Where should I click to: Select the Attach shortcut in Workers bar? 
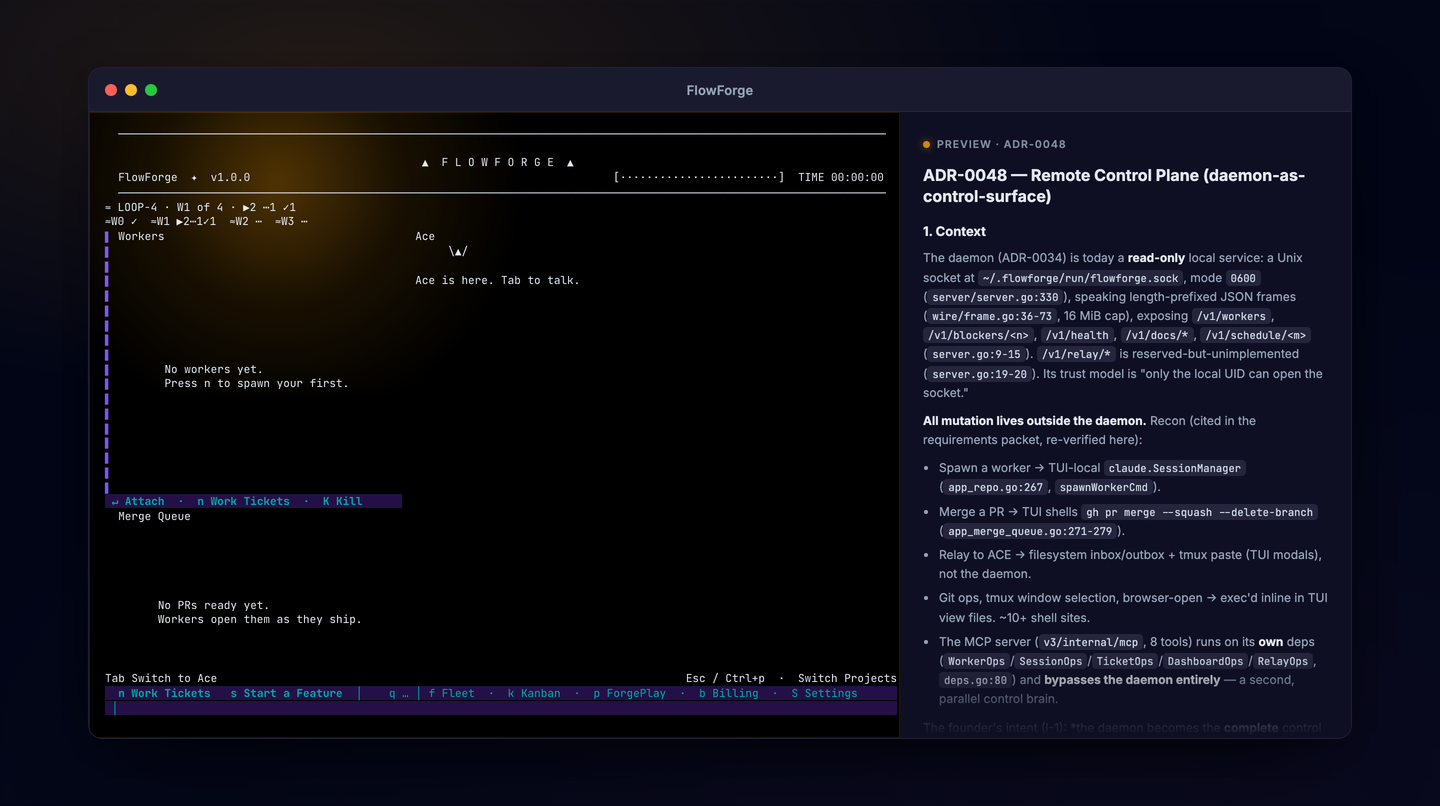[138, 501]
